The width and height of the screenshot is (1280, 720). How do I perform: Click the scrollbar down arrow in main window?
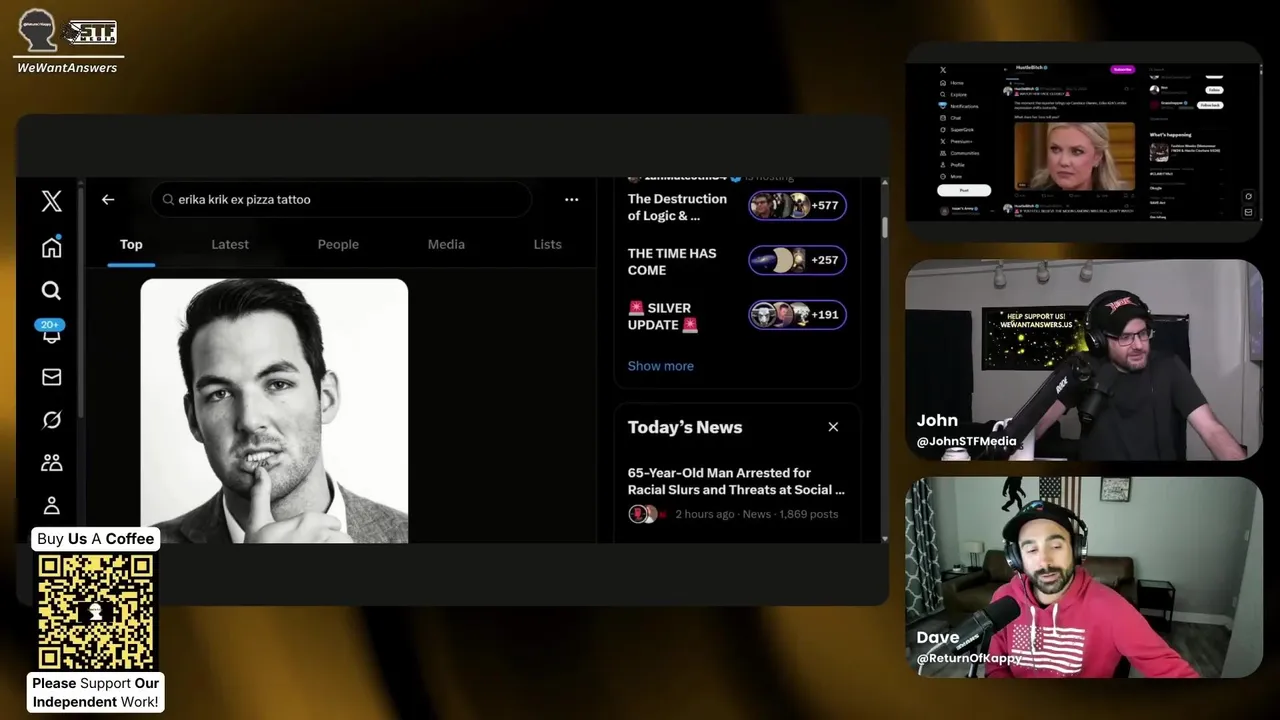pos(884,538)
